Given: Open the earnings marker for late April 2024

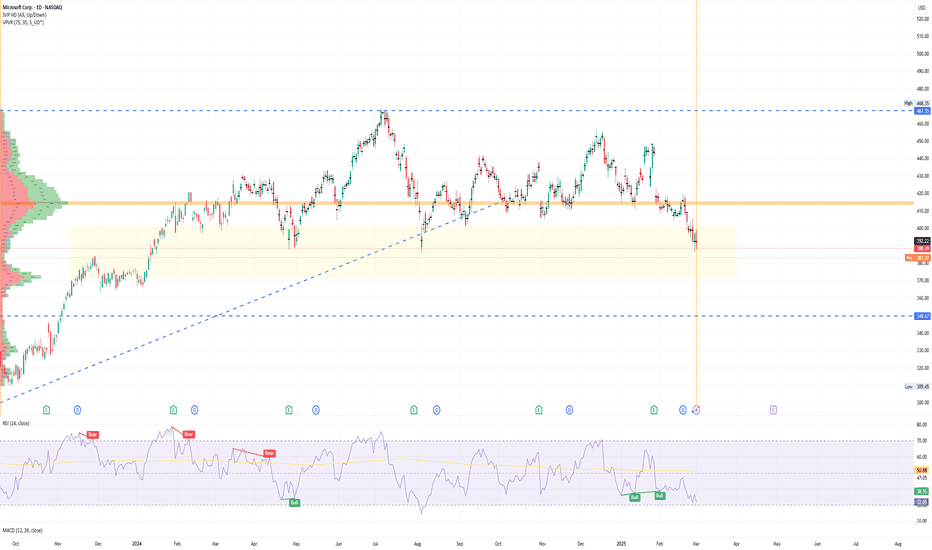Looking at the screenshot, I should tap(289, 410).
